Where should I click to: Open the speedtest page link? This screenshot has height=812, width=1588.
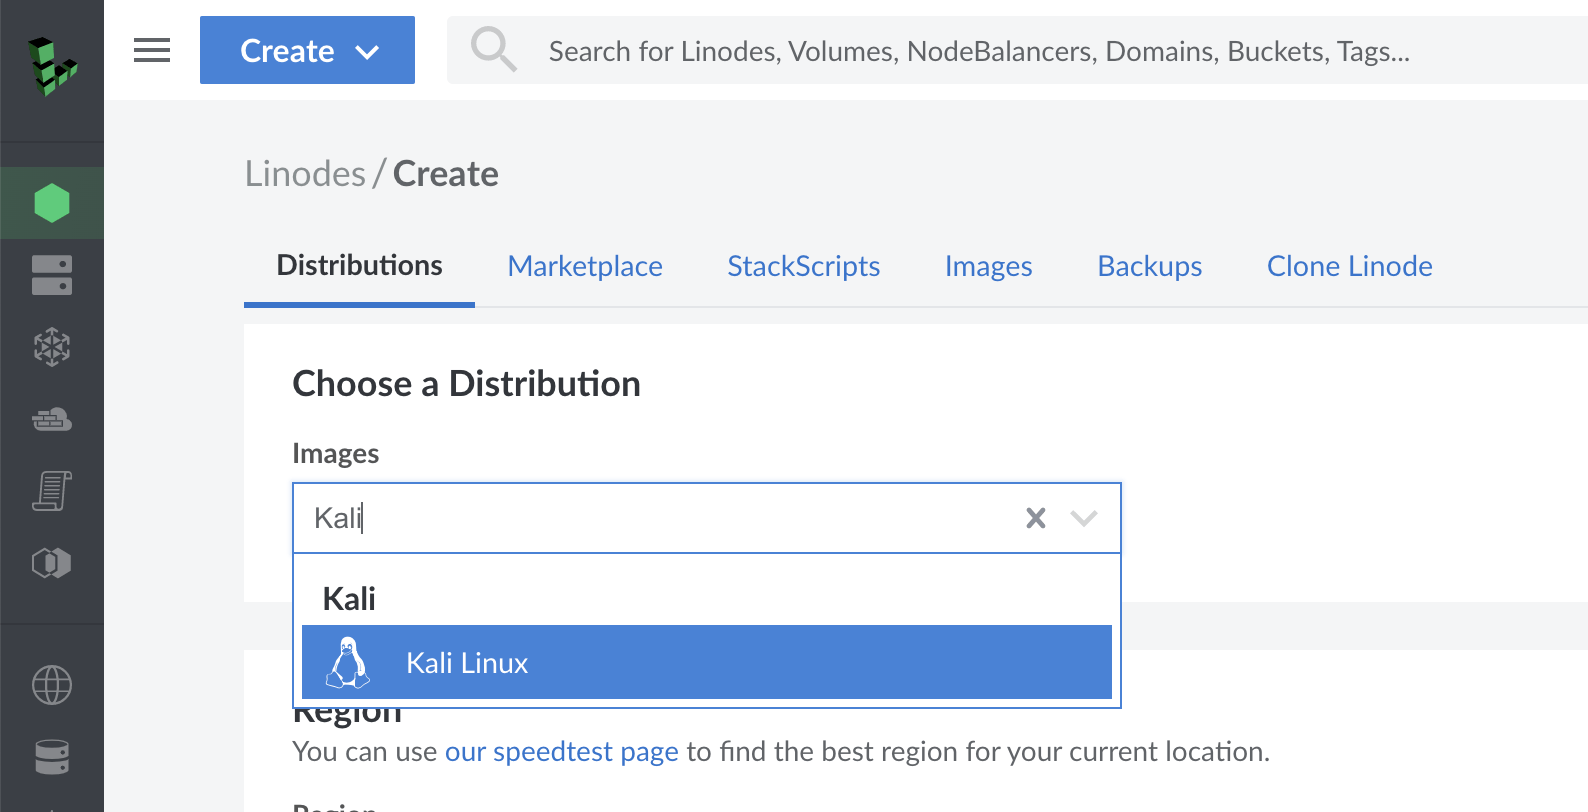coord(561,752)
